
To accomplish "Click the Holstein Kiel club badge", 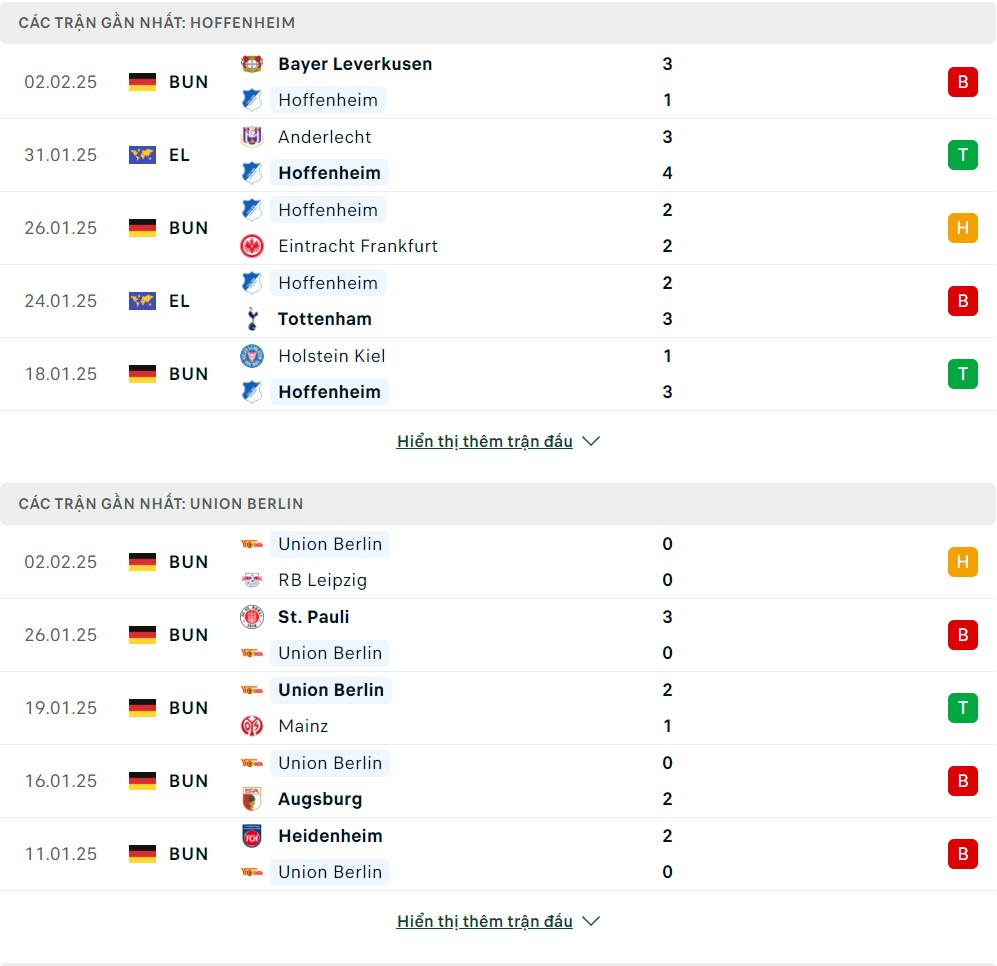I will pyautogui.click(x=252, y=355).
